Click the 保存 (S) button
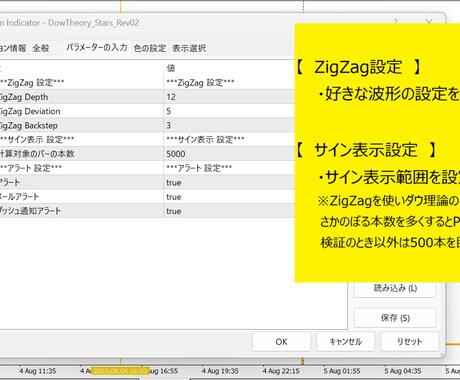 395,318
